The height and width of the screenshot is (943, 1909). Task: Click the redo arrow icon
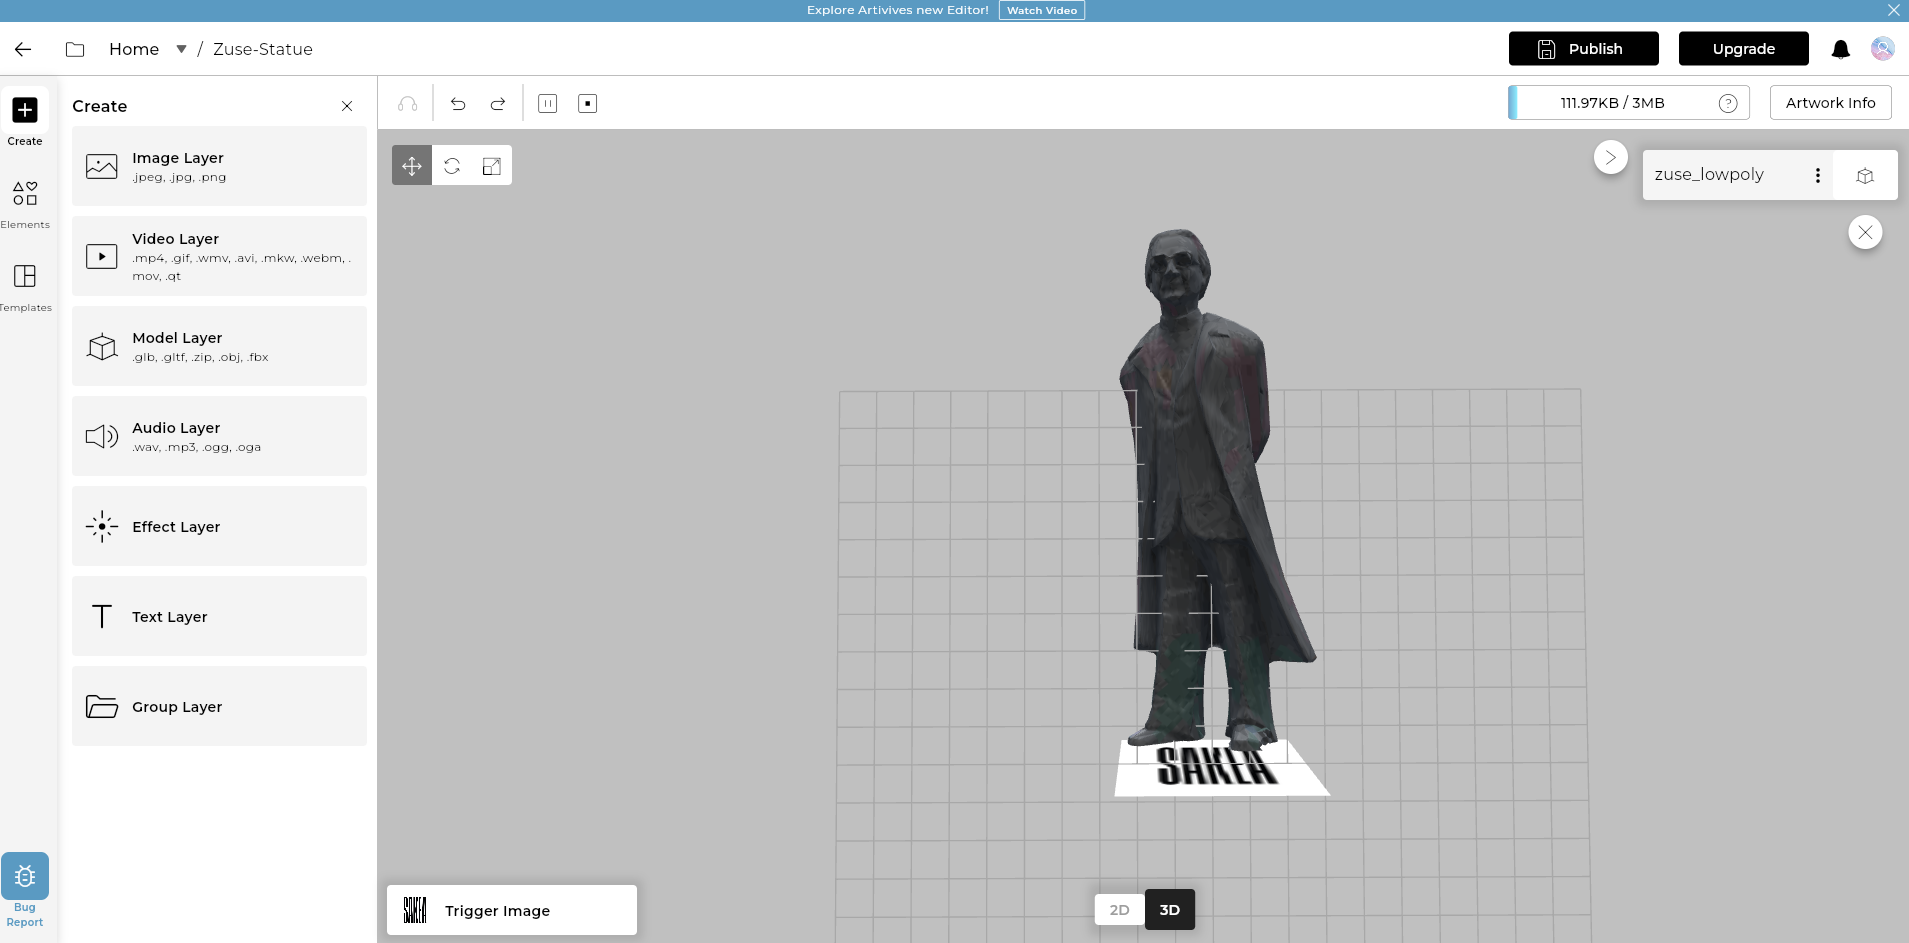(x=498, y=104)
